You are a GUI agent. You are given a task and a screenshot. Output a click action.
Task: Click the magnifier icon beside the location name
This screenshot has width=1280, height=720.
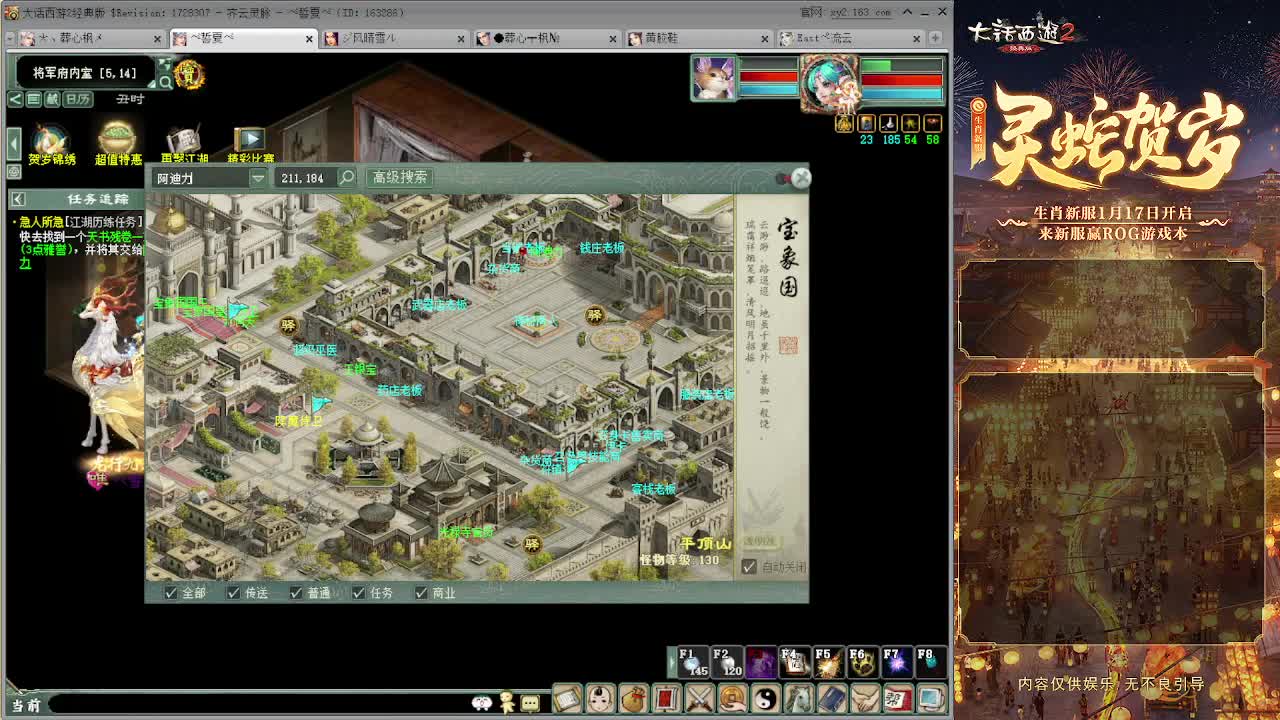point(165,82)
